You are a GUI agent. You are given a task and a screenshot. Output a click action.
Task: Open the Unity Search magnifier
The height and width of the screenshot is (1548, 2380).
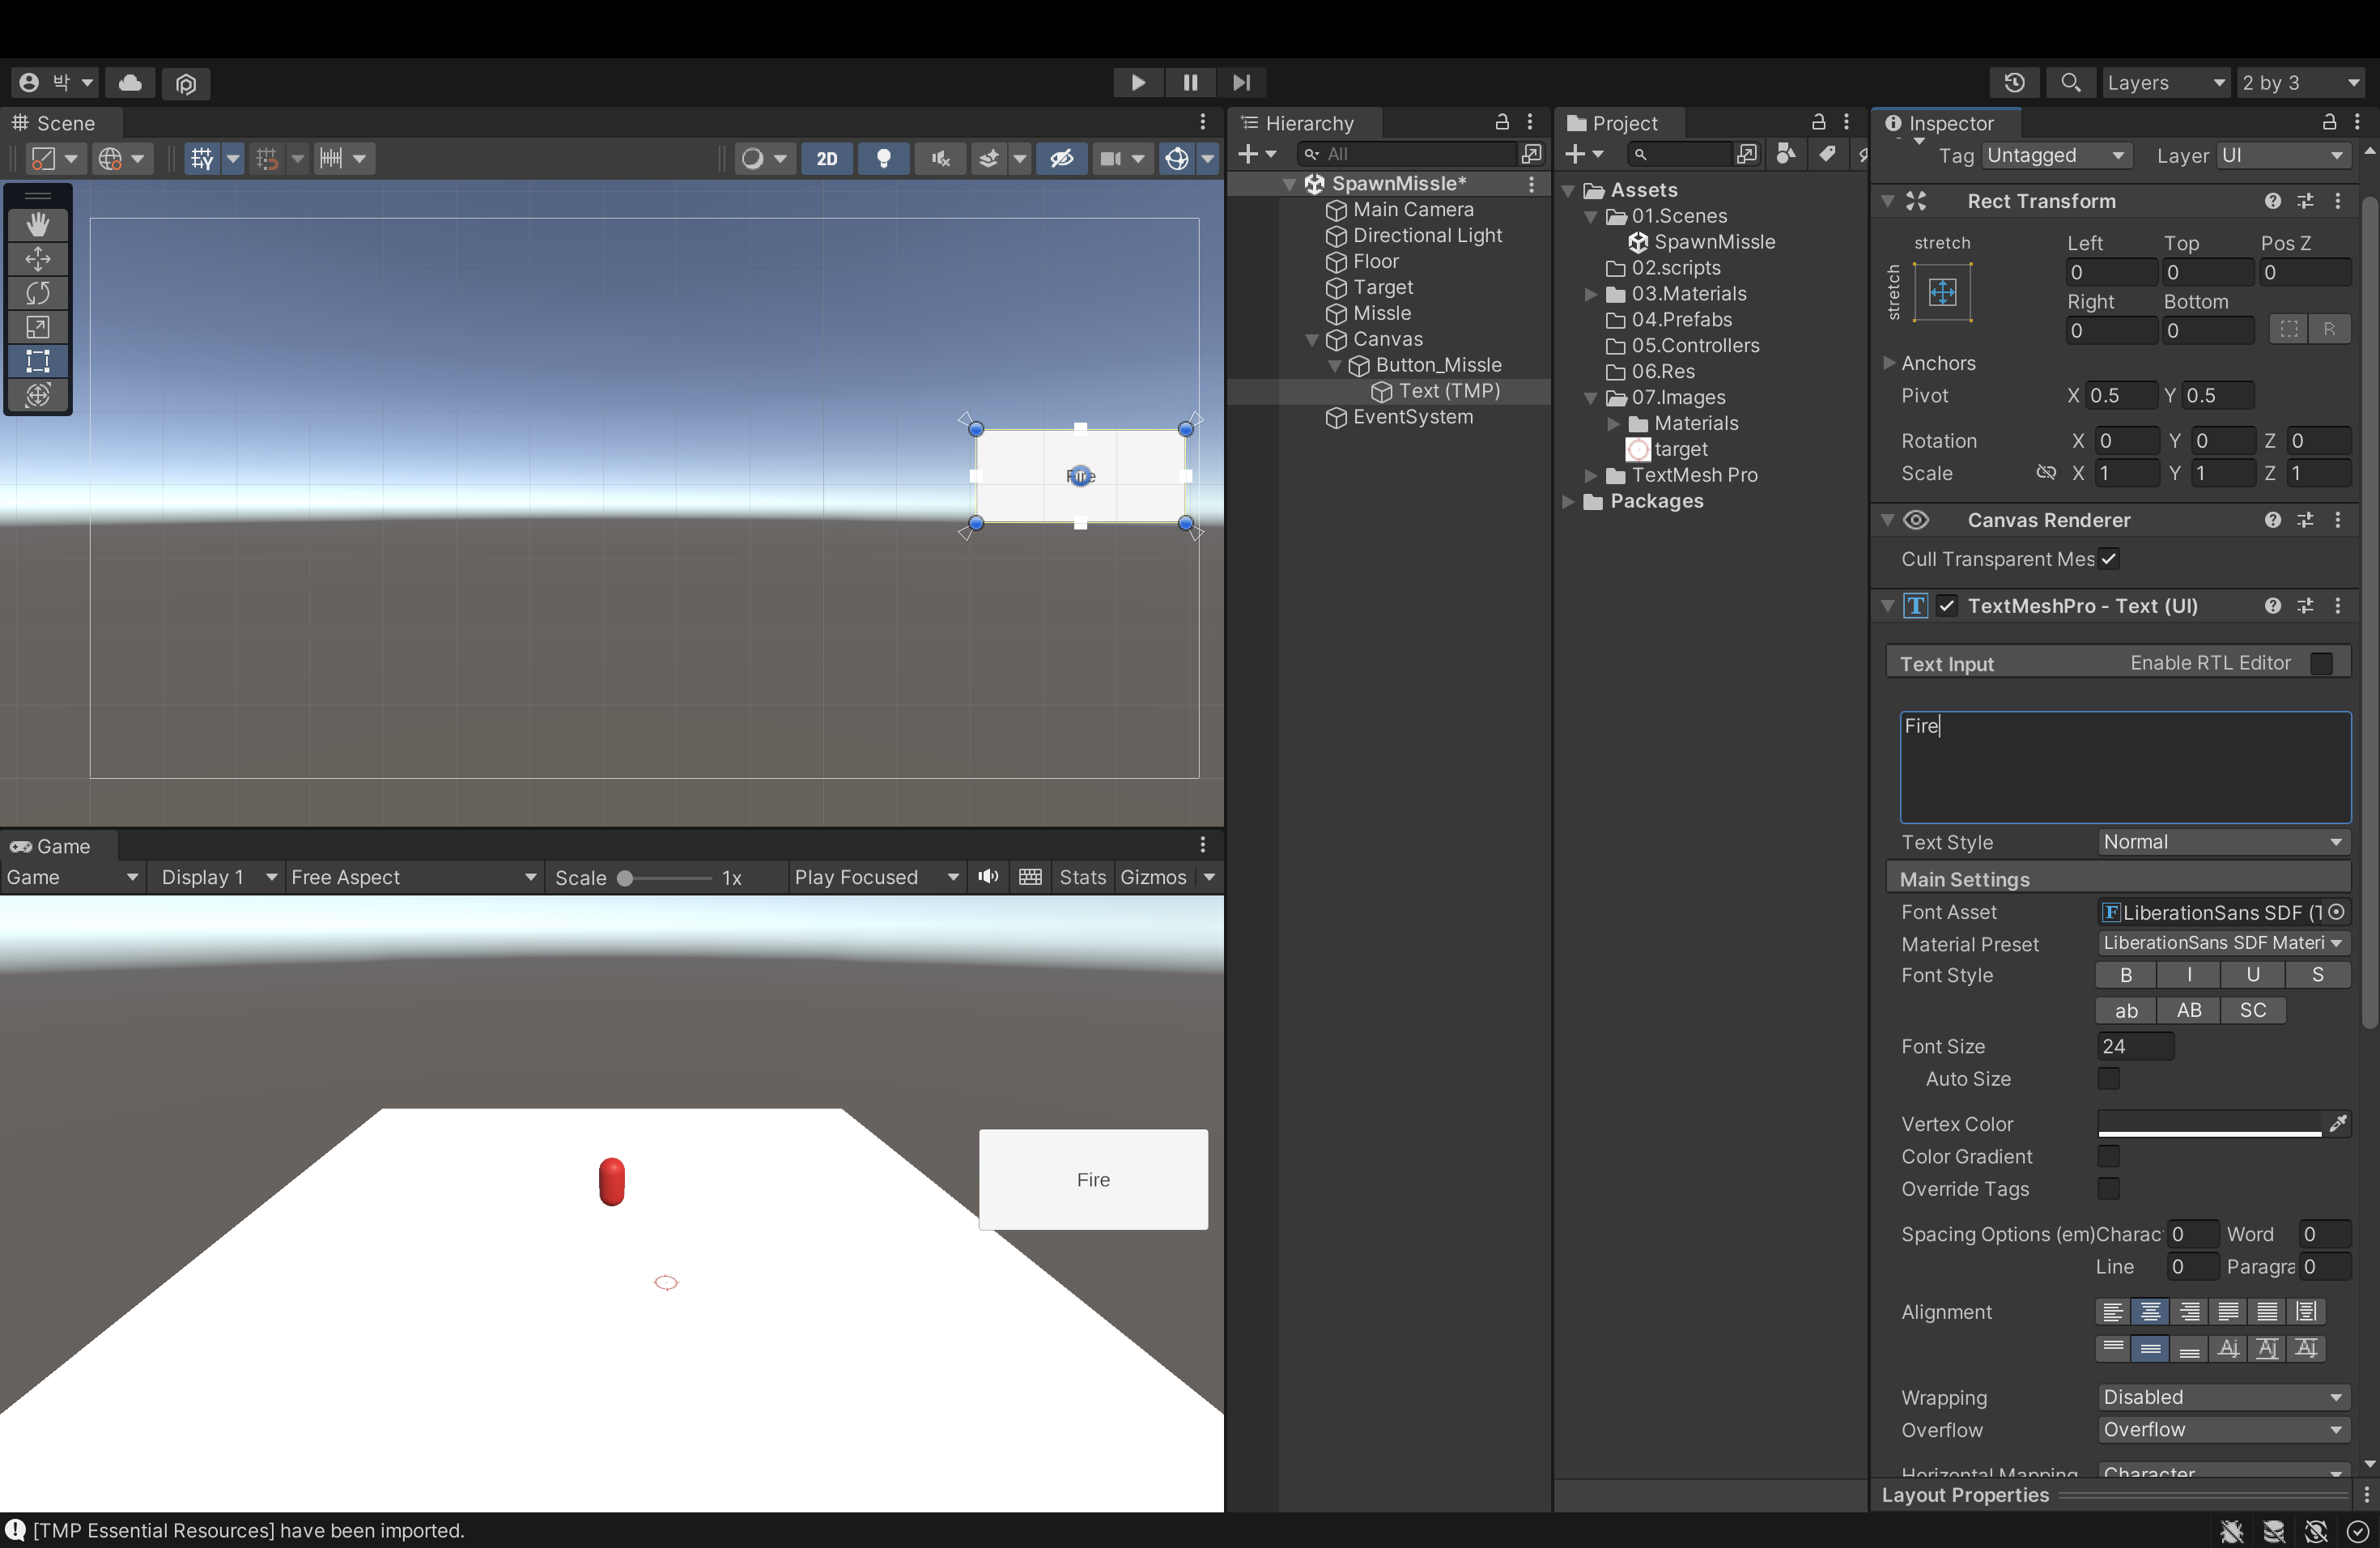click(x=2070, y=82)
